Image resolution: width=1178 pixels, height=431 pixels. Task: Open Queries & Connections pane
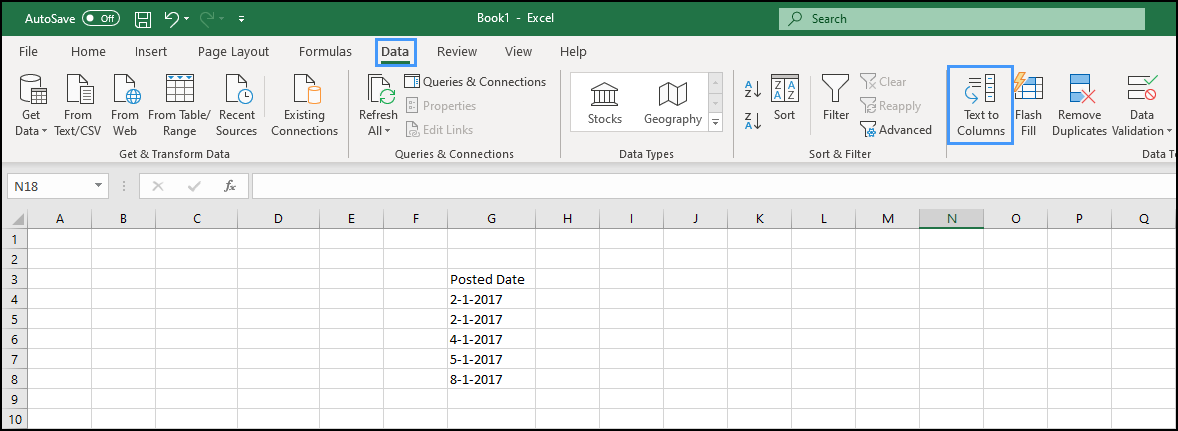[476, 82]
